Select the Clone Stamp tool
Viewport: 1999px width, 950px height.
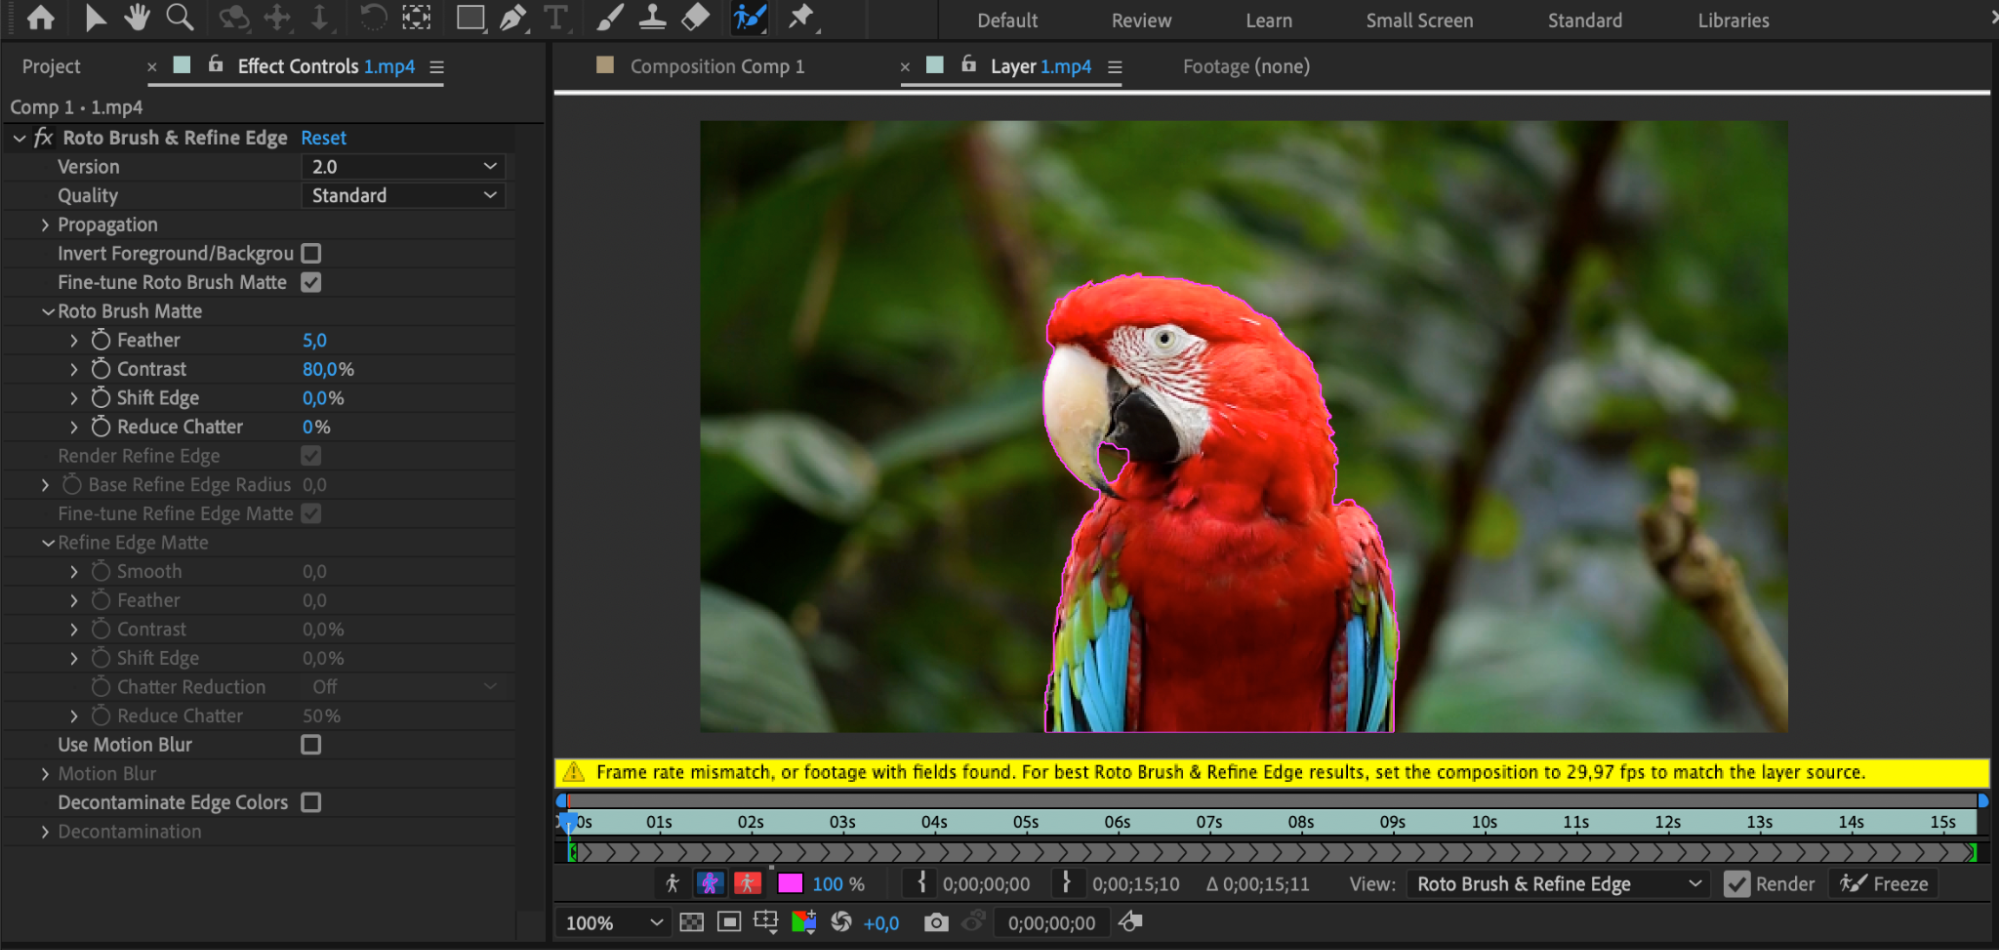tap(652, 18)
